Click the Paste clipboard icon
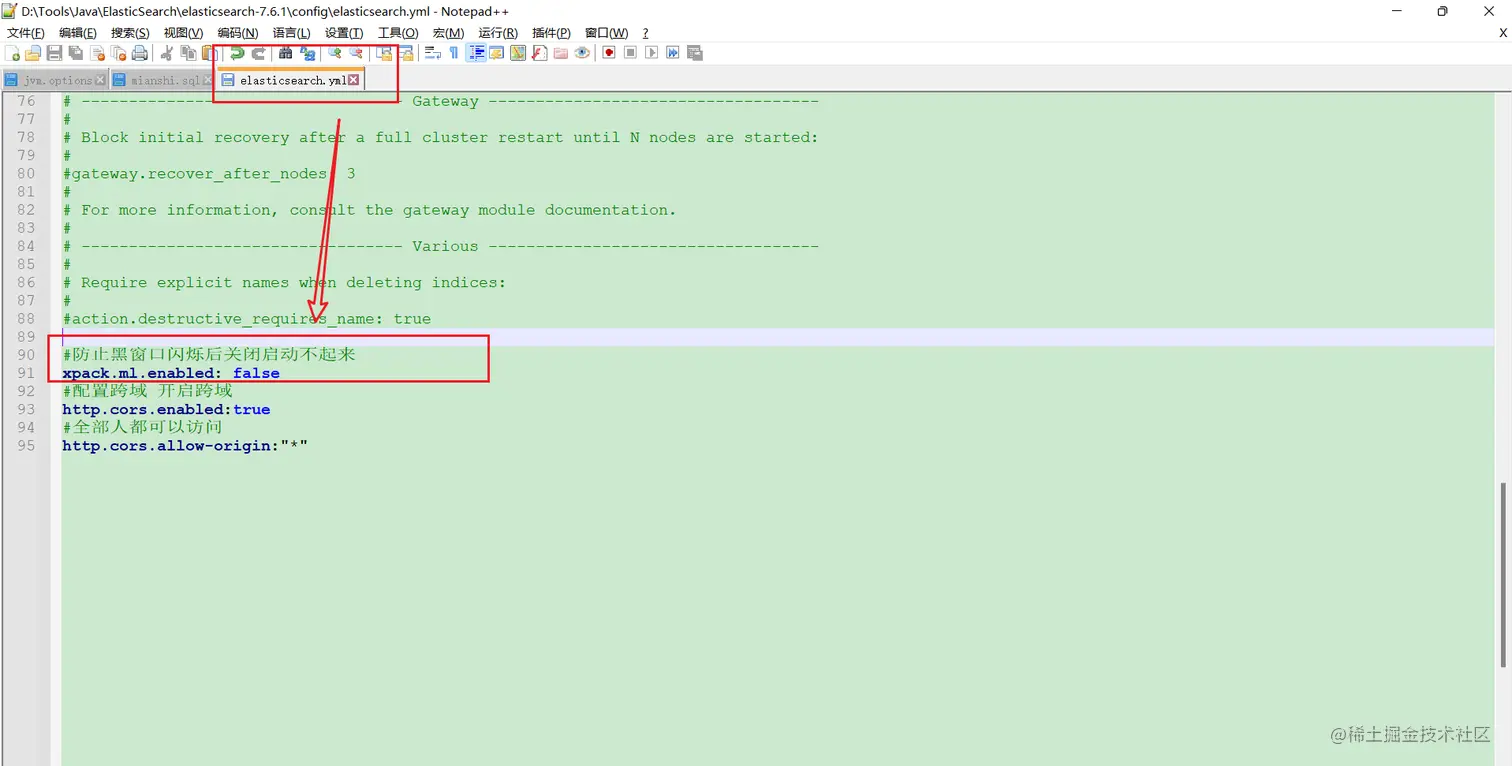The image size is (1512, 766). pos(208,53)
